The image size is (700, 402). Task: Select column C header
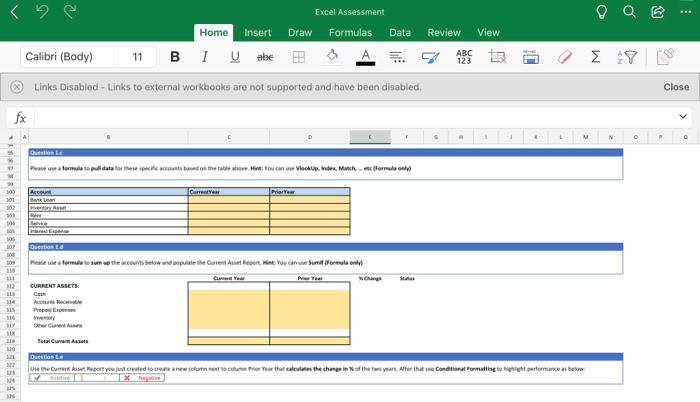[x=229, y=137]
